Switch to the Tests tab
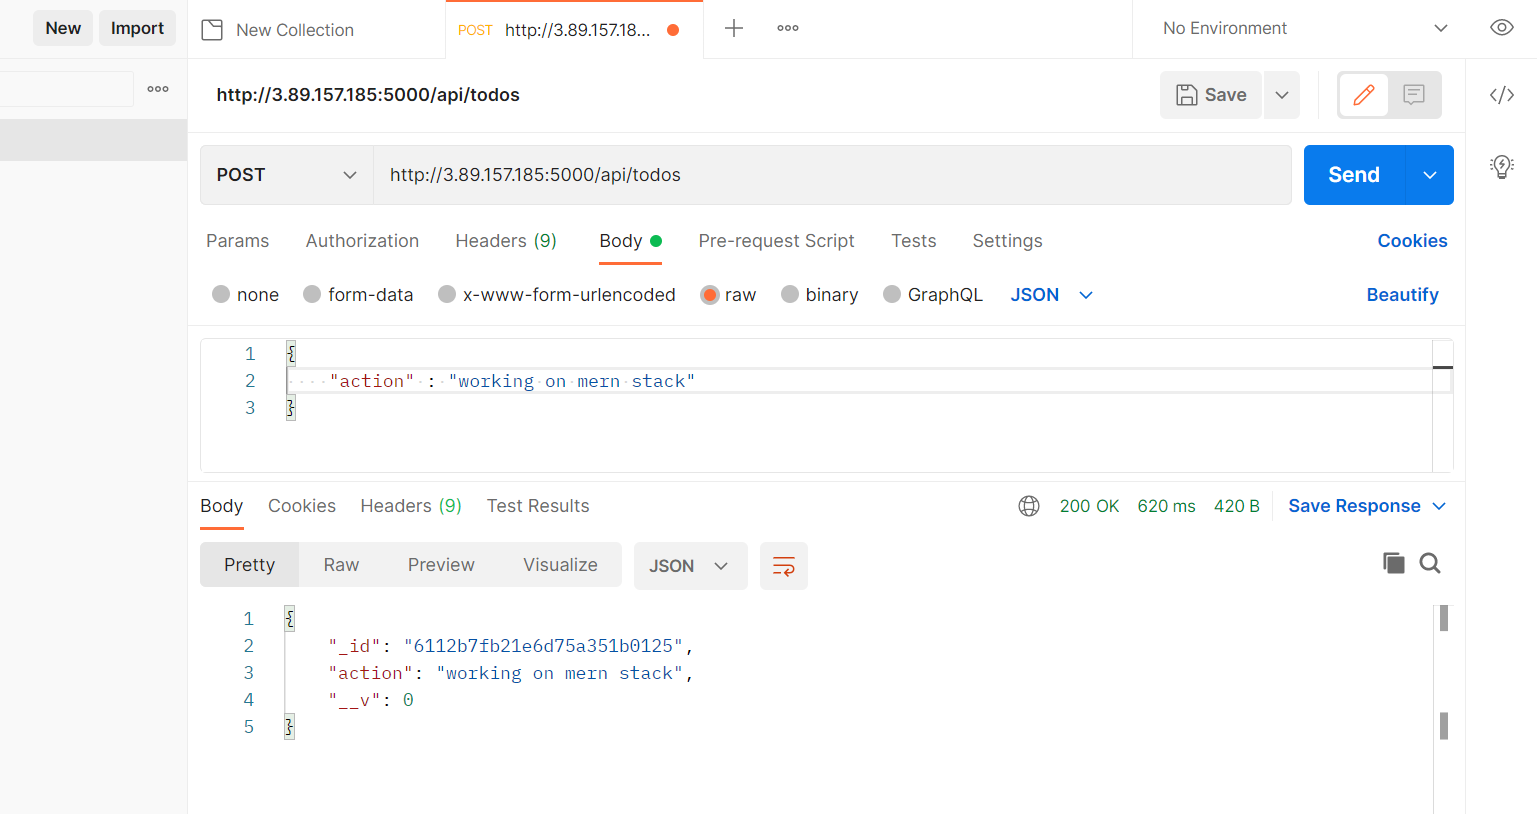The image size is (1537, 814). click(913, 241)
